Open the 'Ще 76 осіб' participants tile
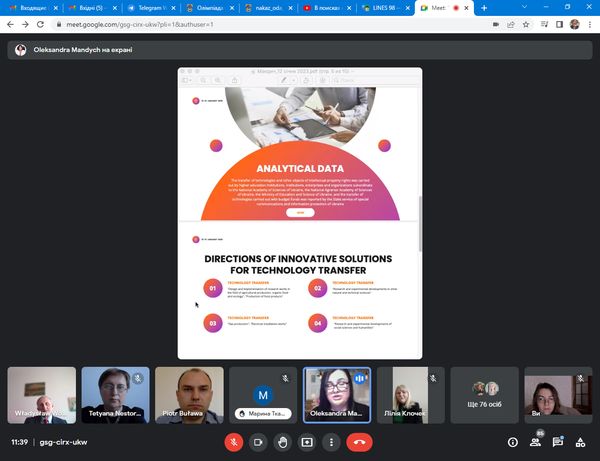 tap(485, 394)
